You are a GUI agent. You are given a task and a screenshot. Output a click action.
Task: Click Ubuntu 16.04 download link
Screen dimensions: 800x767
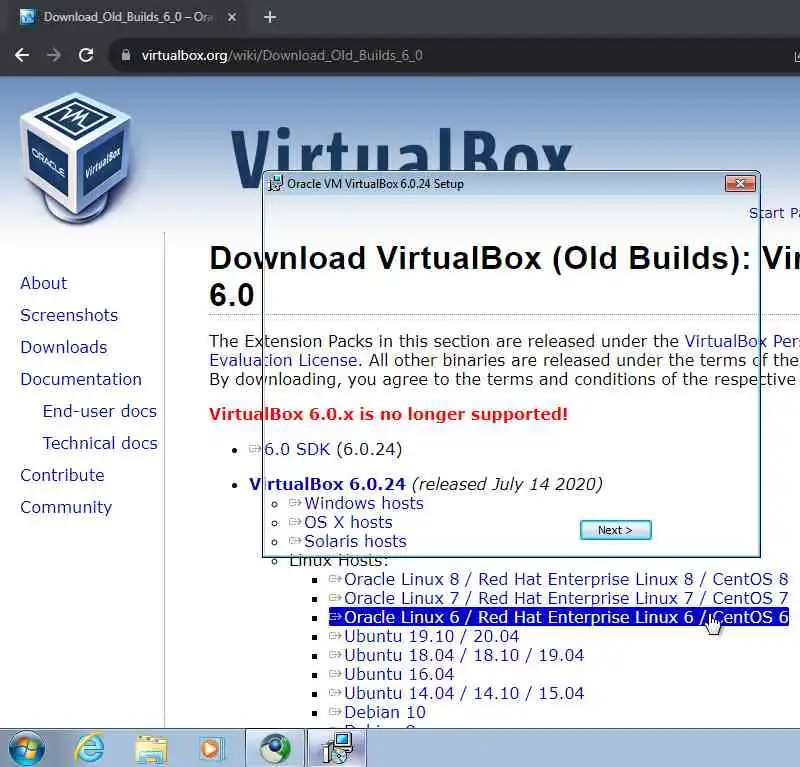coord(399,674)
